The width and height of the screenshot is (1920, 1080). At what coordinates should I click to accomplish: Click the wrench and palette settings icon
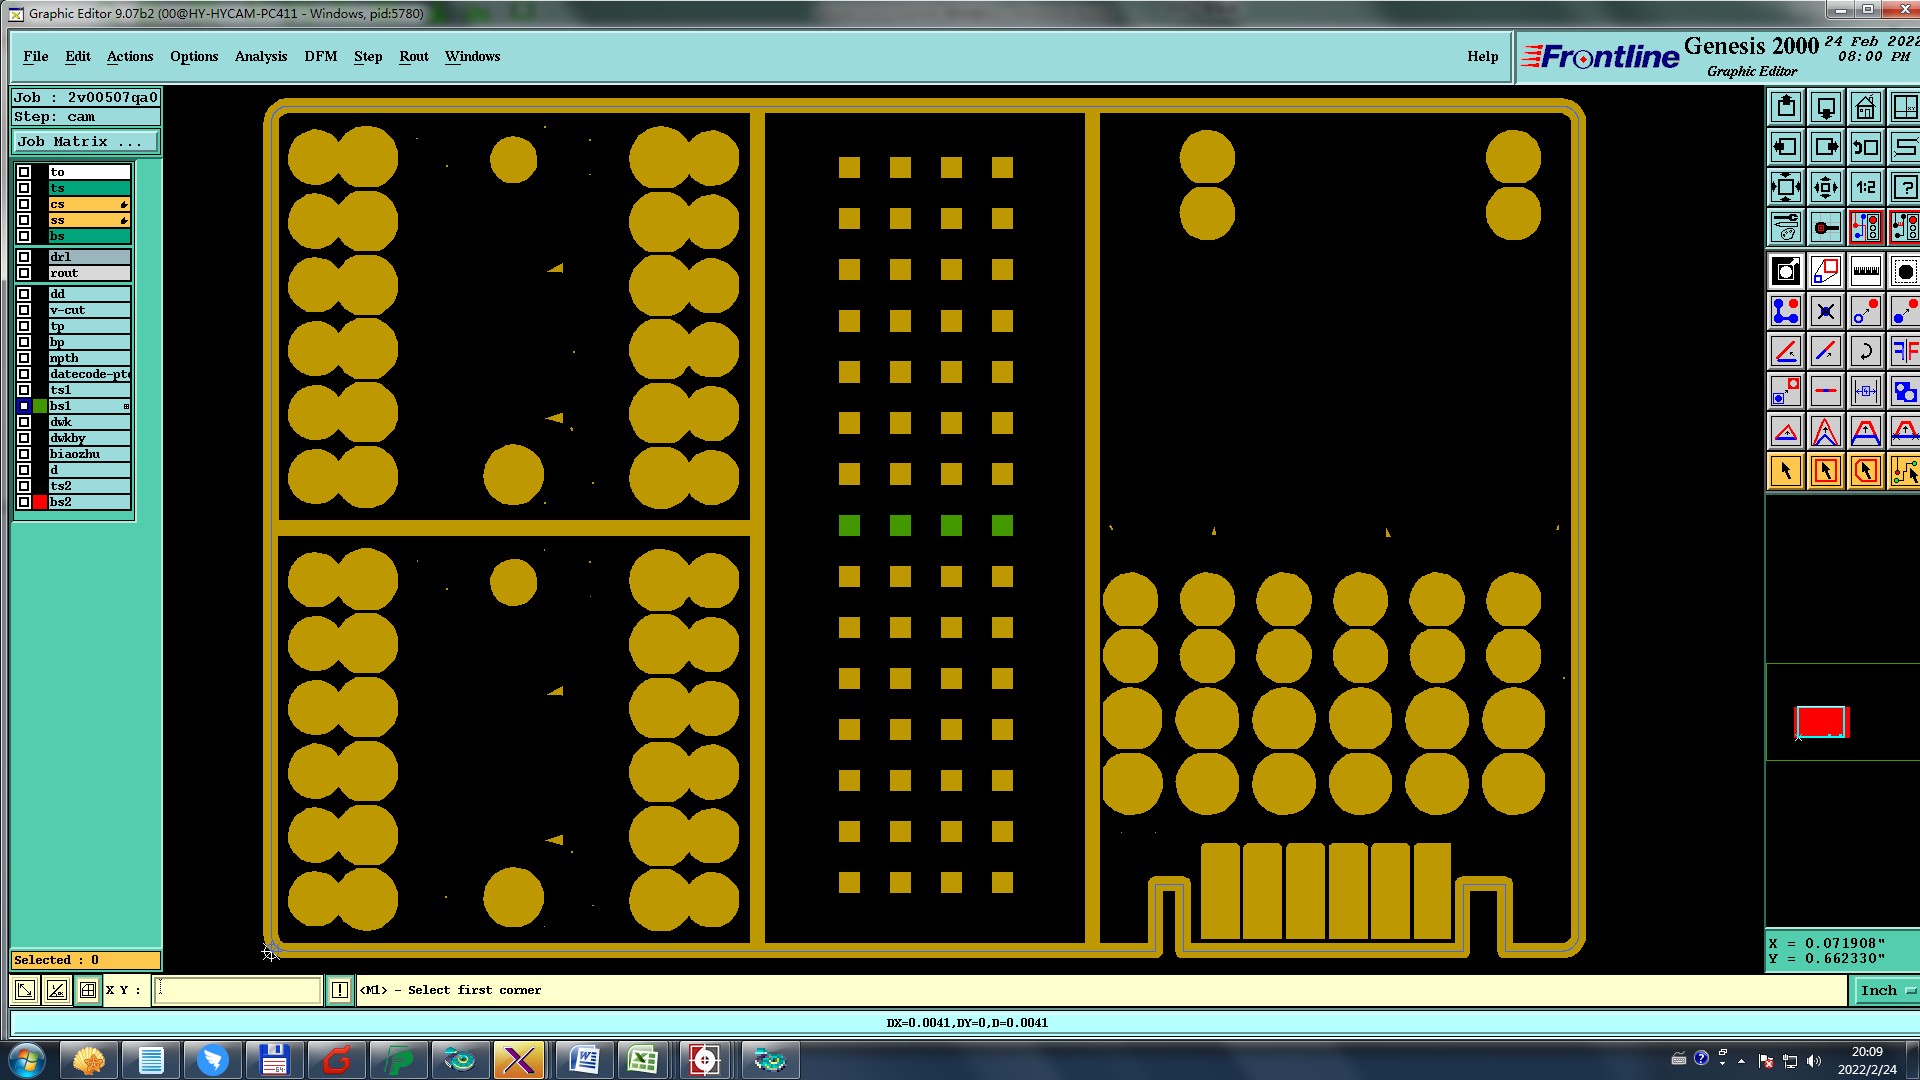[x=1786, y=227]
